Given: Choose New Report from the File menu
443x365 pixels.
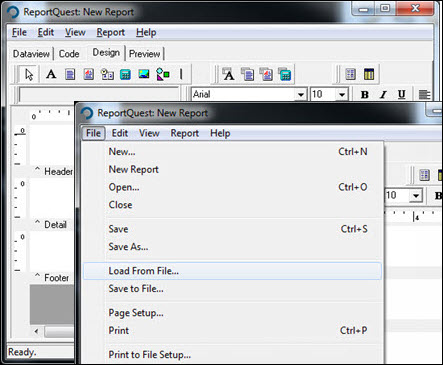Looking at the screenshot, I should pyautogui.click(x=232, y=169).
